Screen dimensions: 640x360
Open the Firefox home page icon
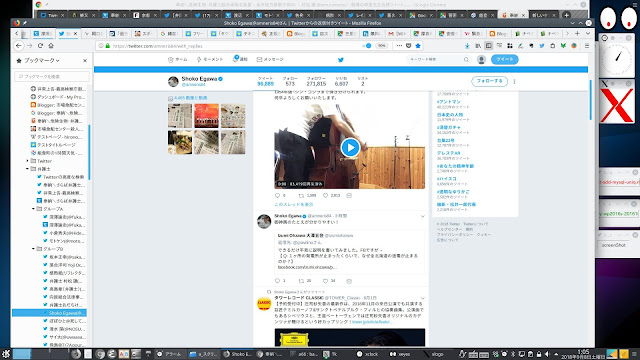[x=51, y=46]
